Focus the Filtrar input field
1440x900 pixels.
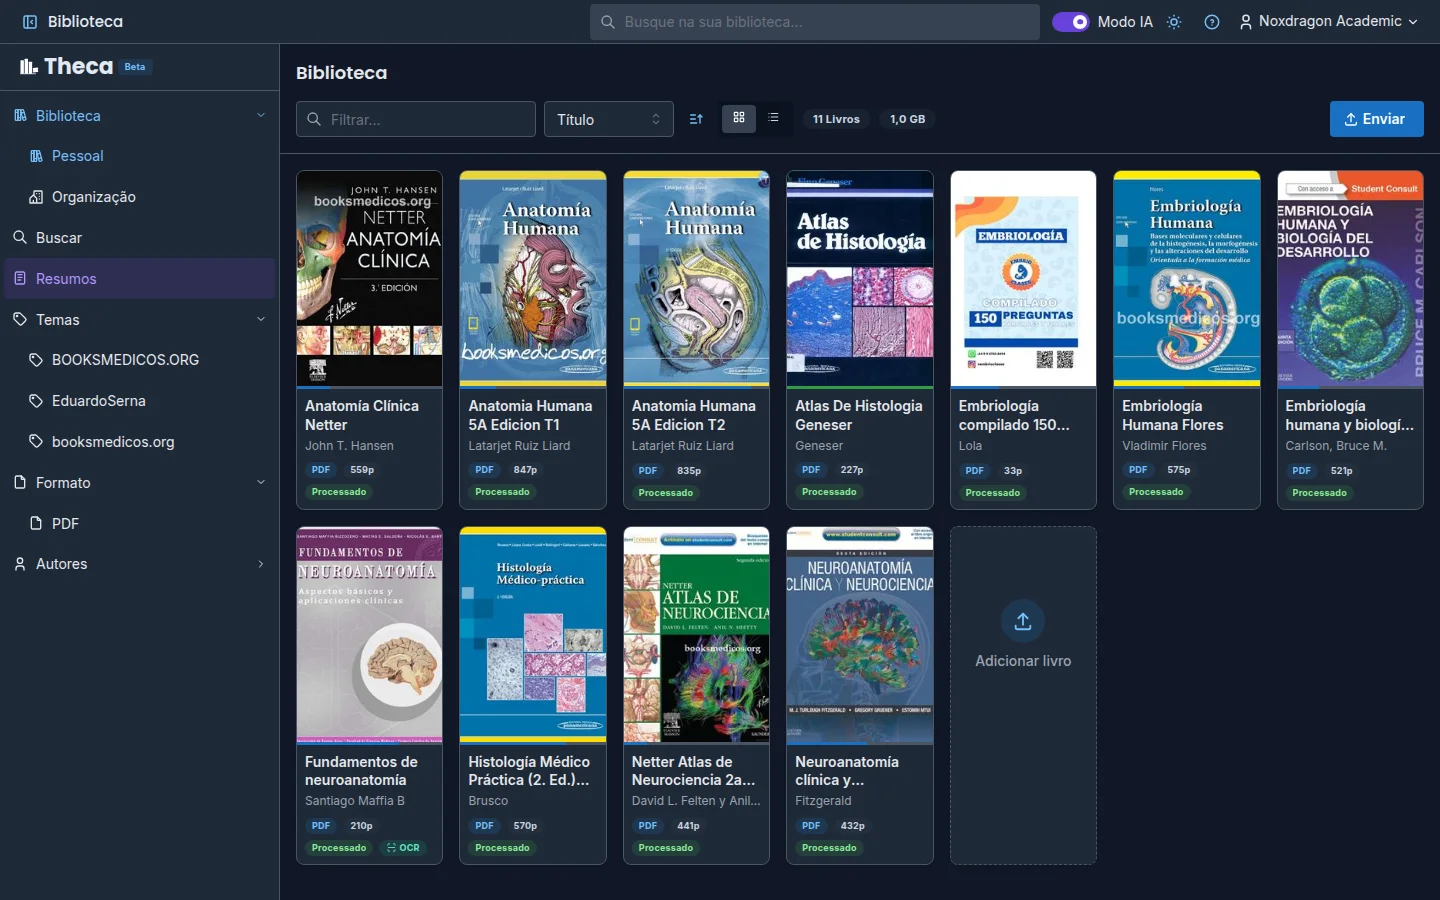pyautogui.click(x=416, y=120)
